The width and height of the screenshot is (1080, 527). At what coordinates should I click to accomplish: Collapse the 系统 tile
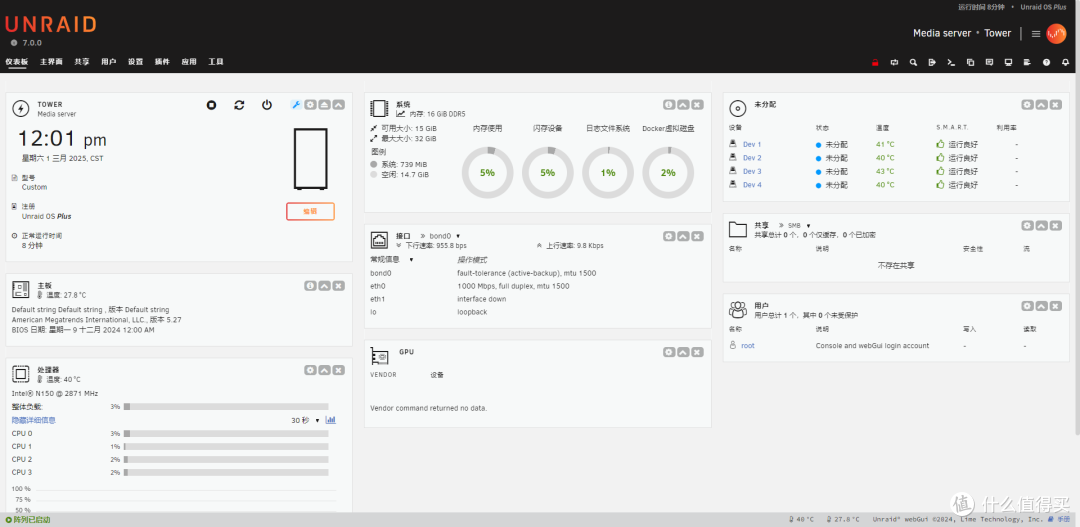pos(683,105)
